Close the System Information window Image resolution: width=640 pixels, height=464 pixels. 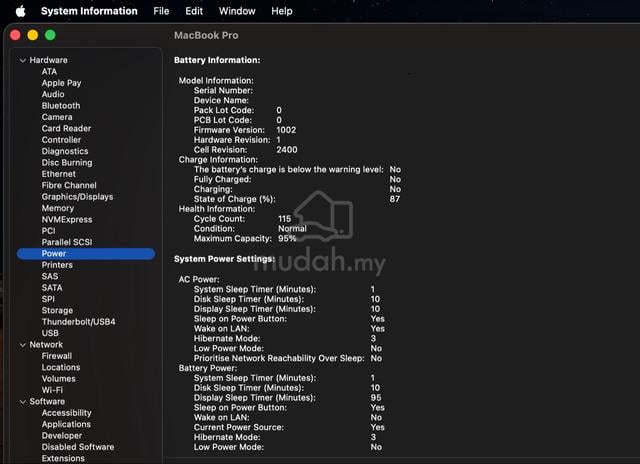(x=15, y=35)
